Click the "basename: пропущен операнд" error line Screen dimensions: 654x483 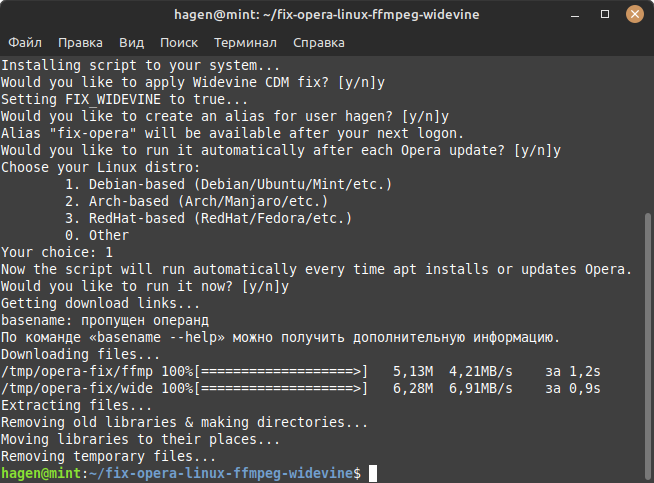pyautogui.click(x=105, y=320)
